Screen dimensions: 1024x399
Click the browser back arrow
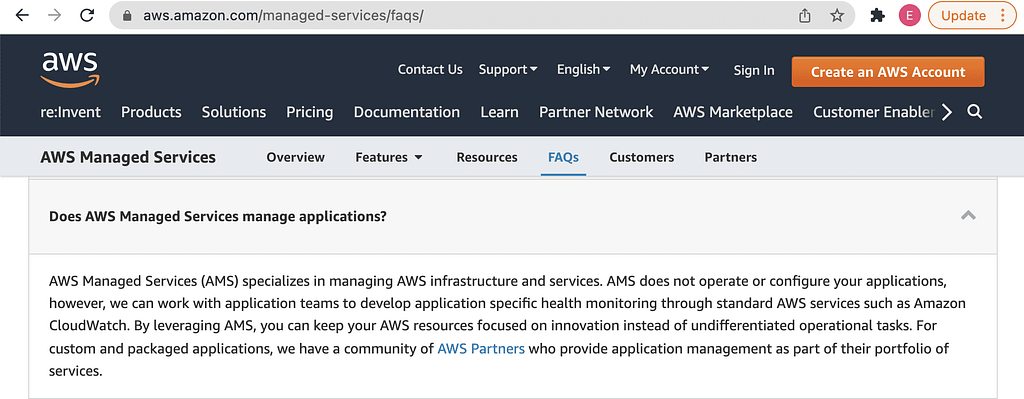click(22, 16)
